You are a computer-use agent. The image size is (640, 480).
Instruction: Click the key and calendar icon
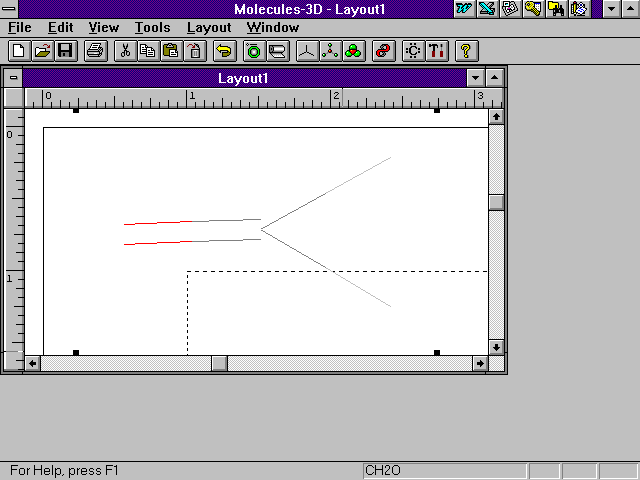point(533,9)
